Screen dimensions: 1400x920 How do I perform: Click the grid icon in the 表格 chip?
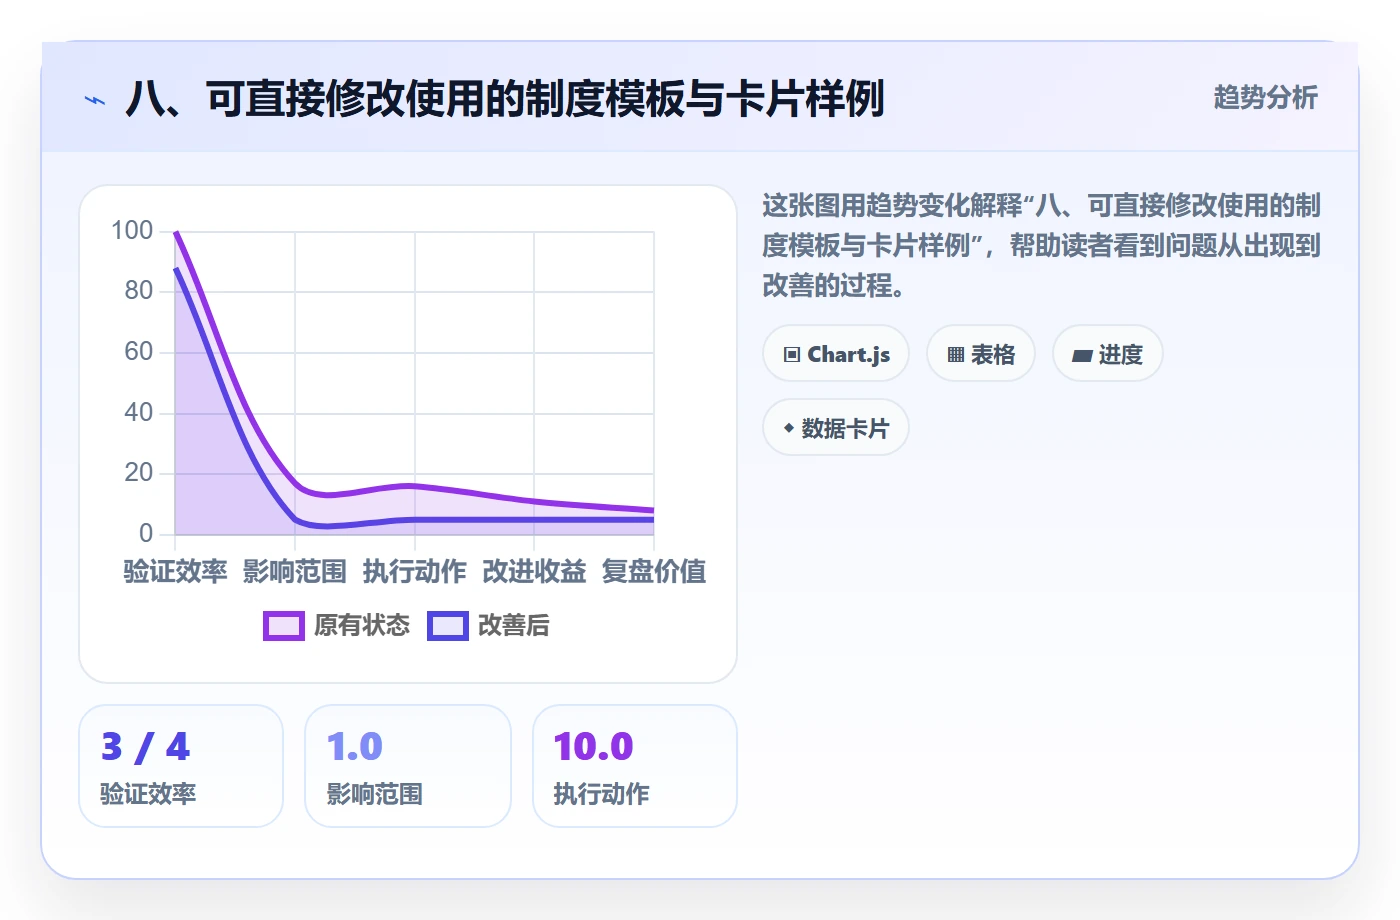pos(956,355)
